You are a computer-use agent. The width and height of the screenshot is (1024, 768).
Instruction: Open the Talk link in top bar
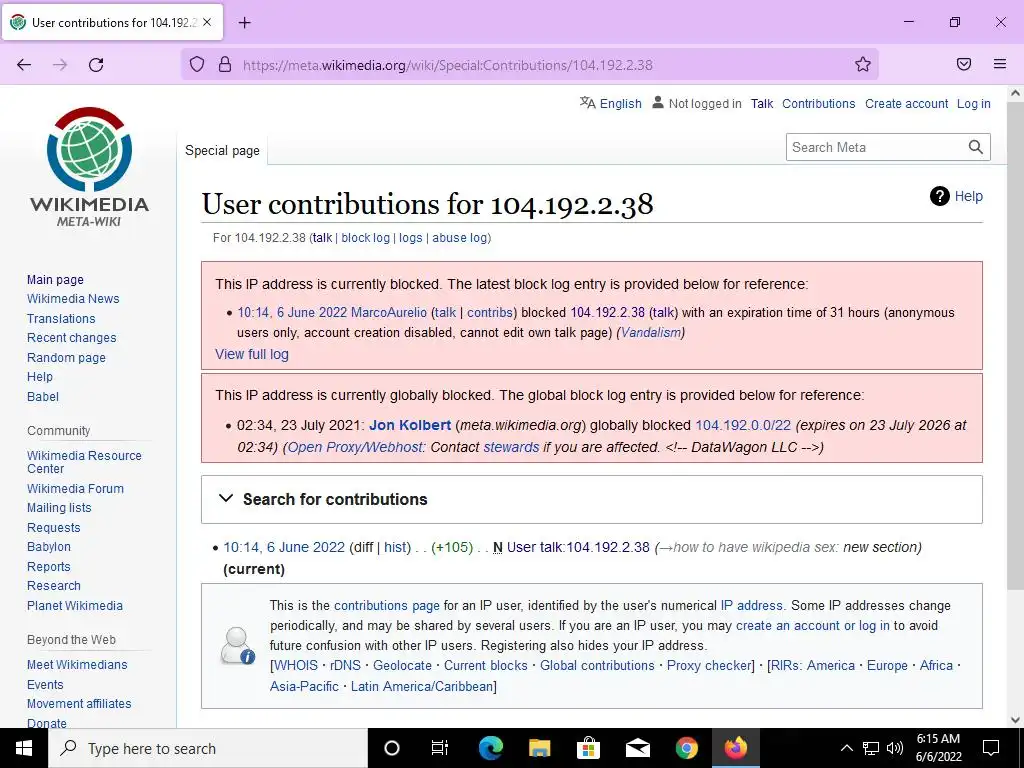click(761, 103)
